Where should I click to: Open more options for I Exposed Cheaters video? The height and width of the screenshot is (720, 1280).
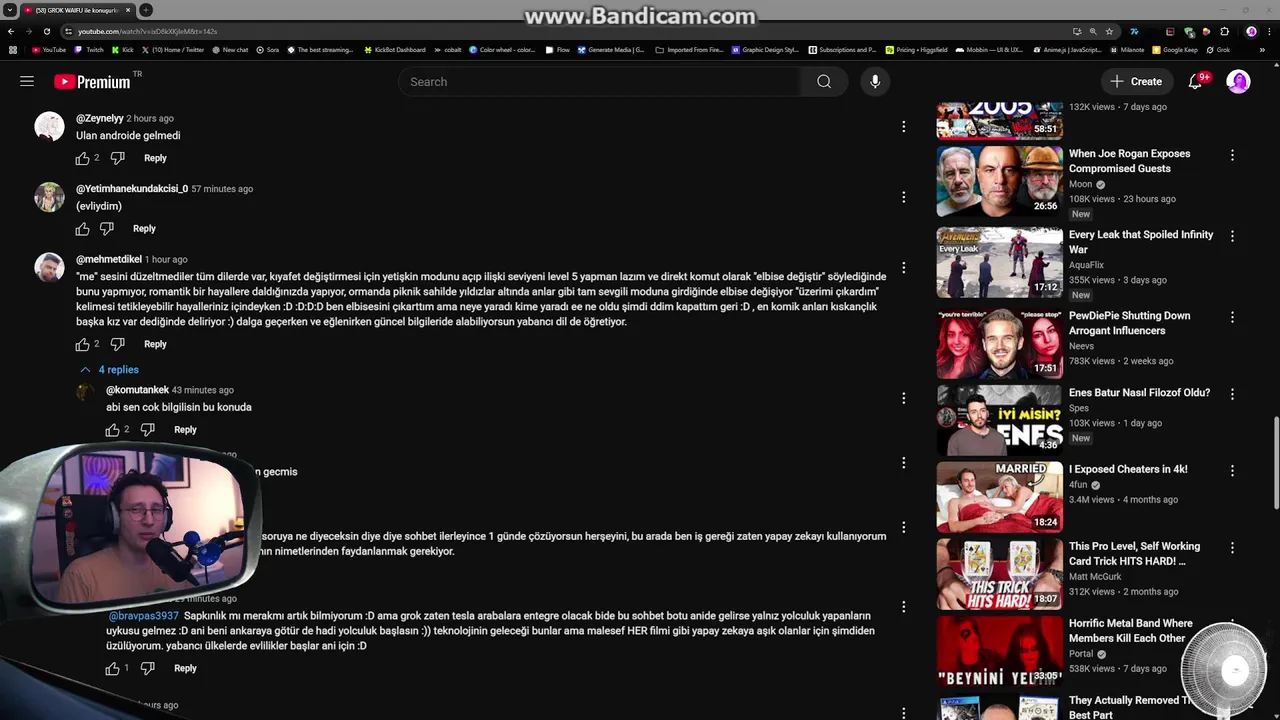tap(1232, 470)
